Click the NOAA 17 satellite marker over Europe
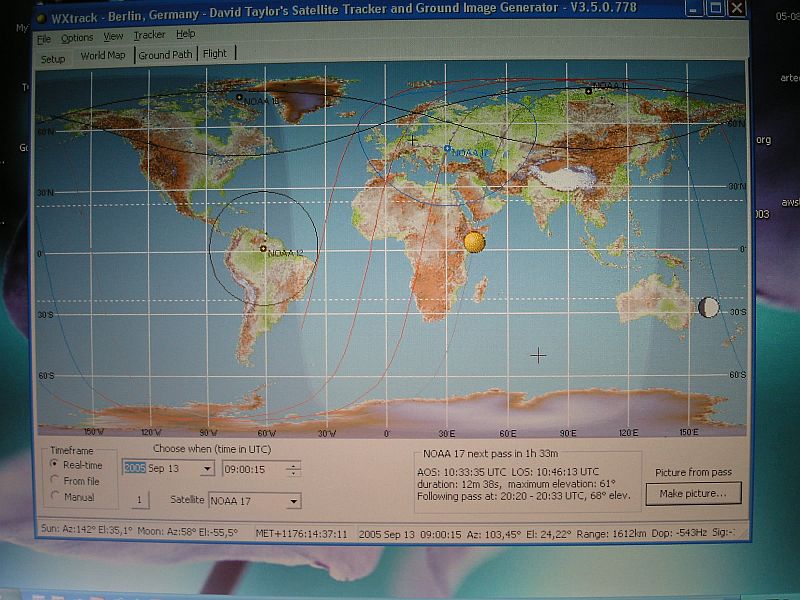Image resolution: width=800 pixels, height=600 pixels. tap(447, 148)
